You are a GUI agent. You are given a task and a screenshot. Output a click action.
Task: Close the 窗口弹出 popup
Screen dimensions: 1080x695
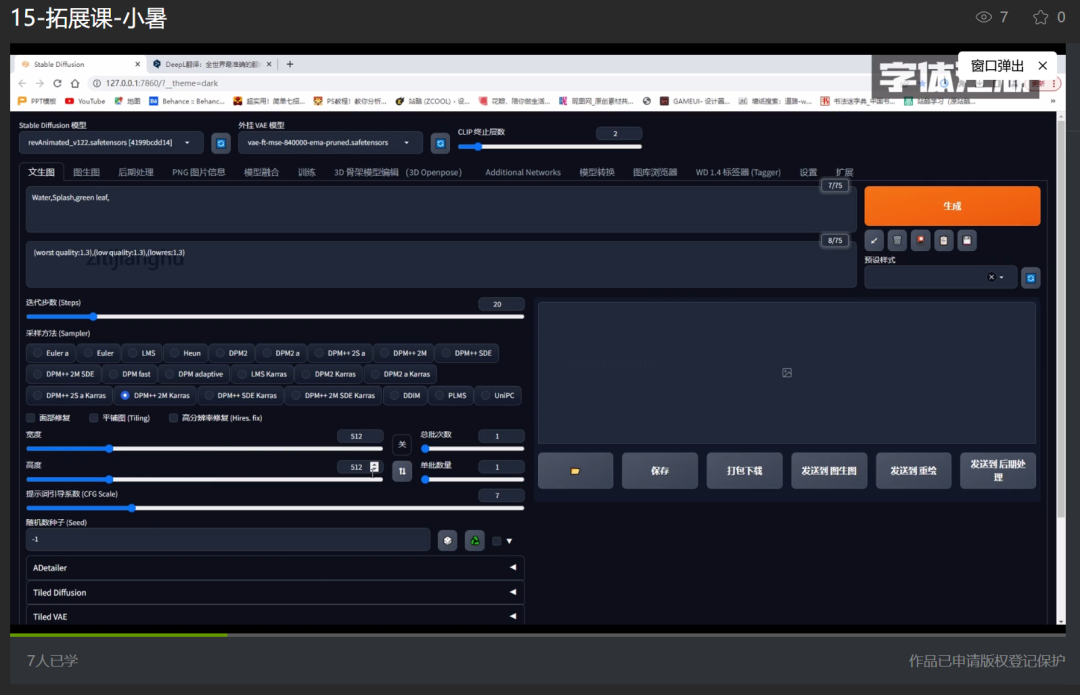point(1043,65)
